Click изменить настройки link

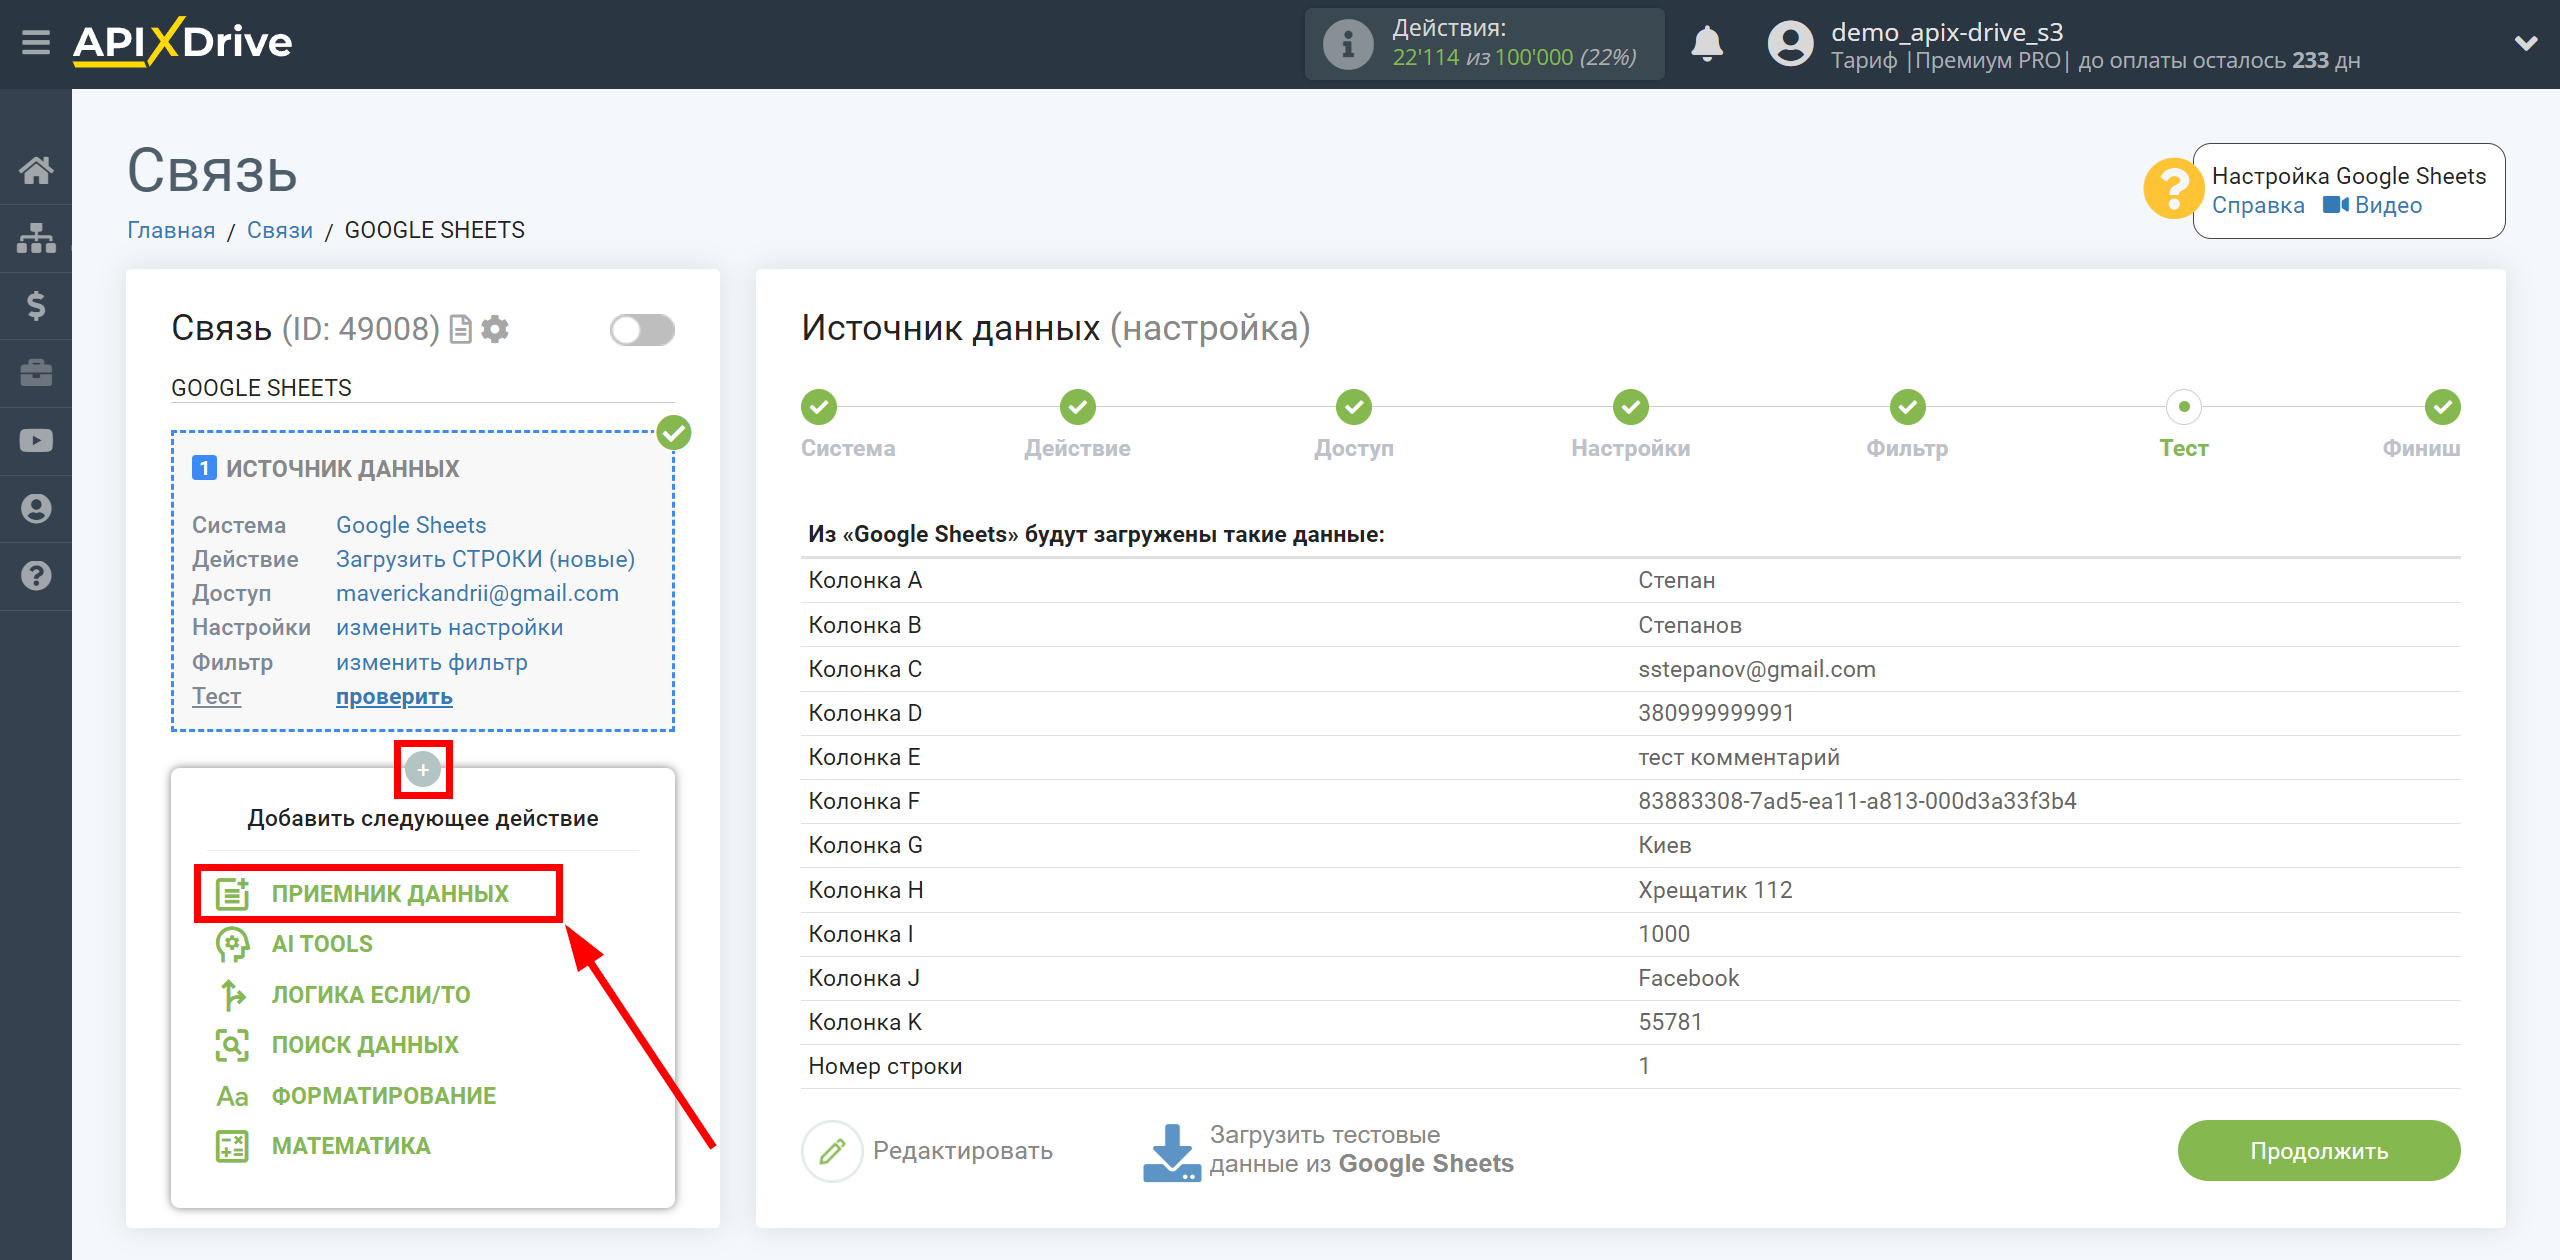point(449,627)
